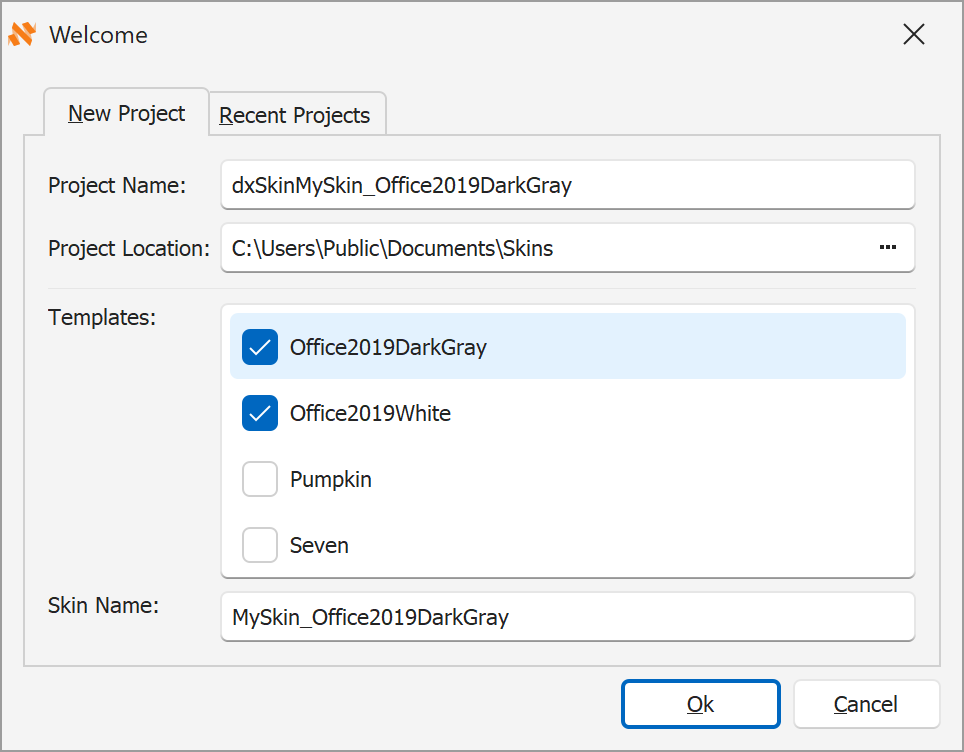Select the Seven item text in list
This screenshot has height=752, width=964.
click(x=319, y=545)
